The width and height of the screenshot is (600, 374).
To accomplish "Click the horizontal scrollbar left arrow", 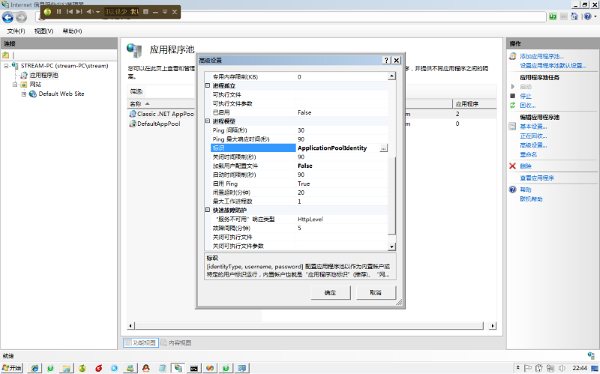I will [x=131, y=326].
